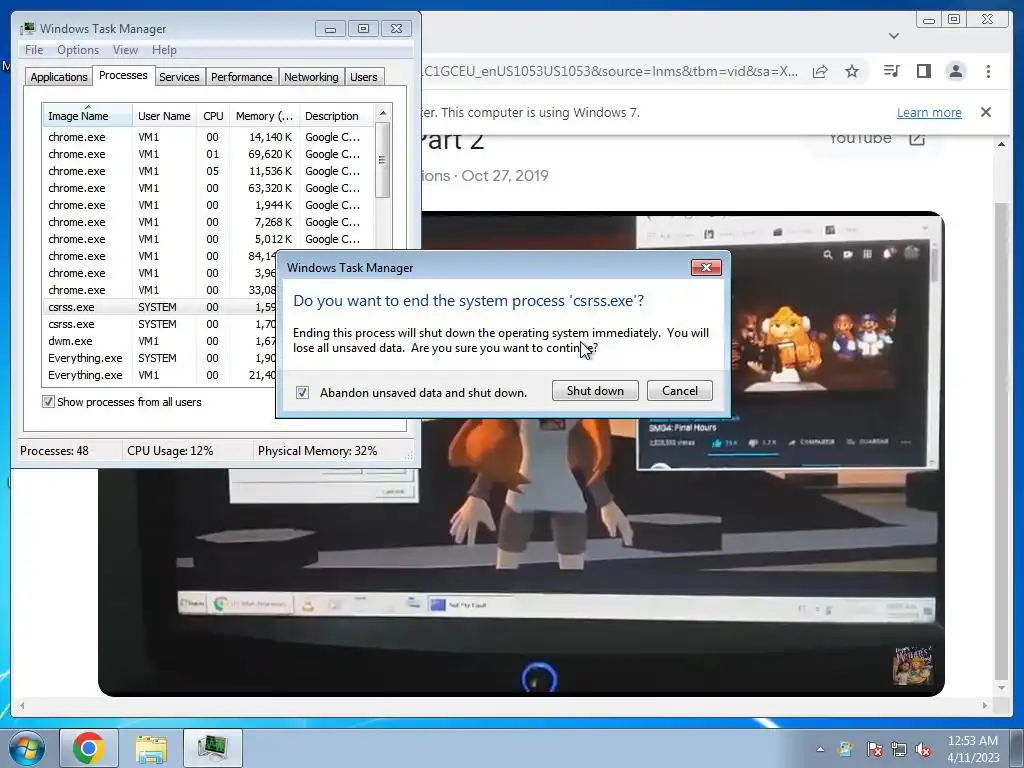Click Cancel in the csrss.exe dialog

[680, 391]
